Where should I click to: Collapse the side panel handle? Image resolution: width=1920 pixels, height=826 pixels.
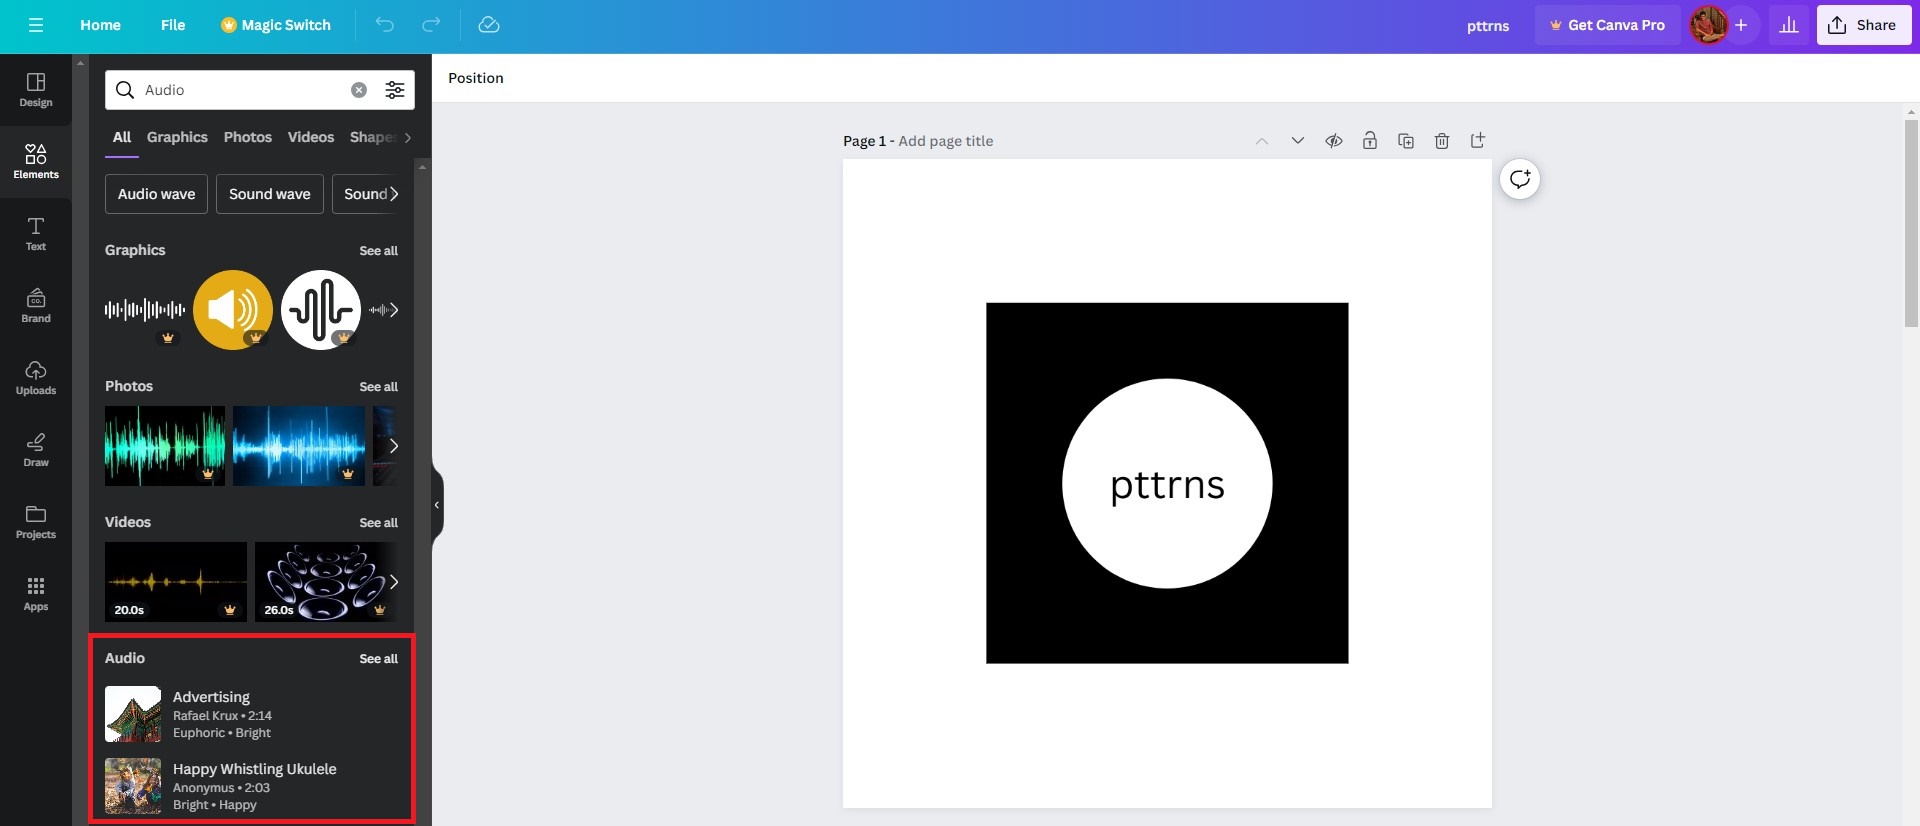coord(437,505)
